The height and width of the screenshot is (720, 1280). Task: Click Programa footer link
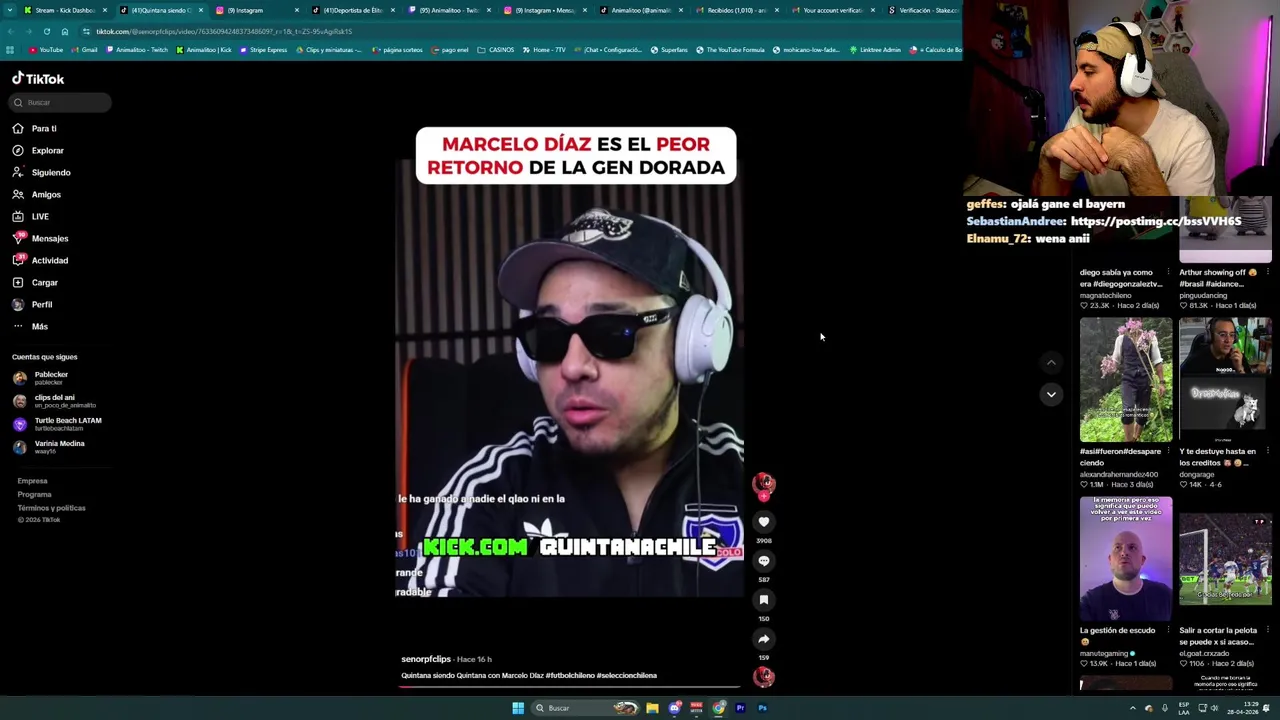pos(34,494)
